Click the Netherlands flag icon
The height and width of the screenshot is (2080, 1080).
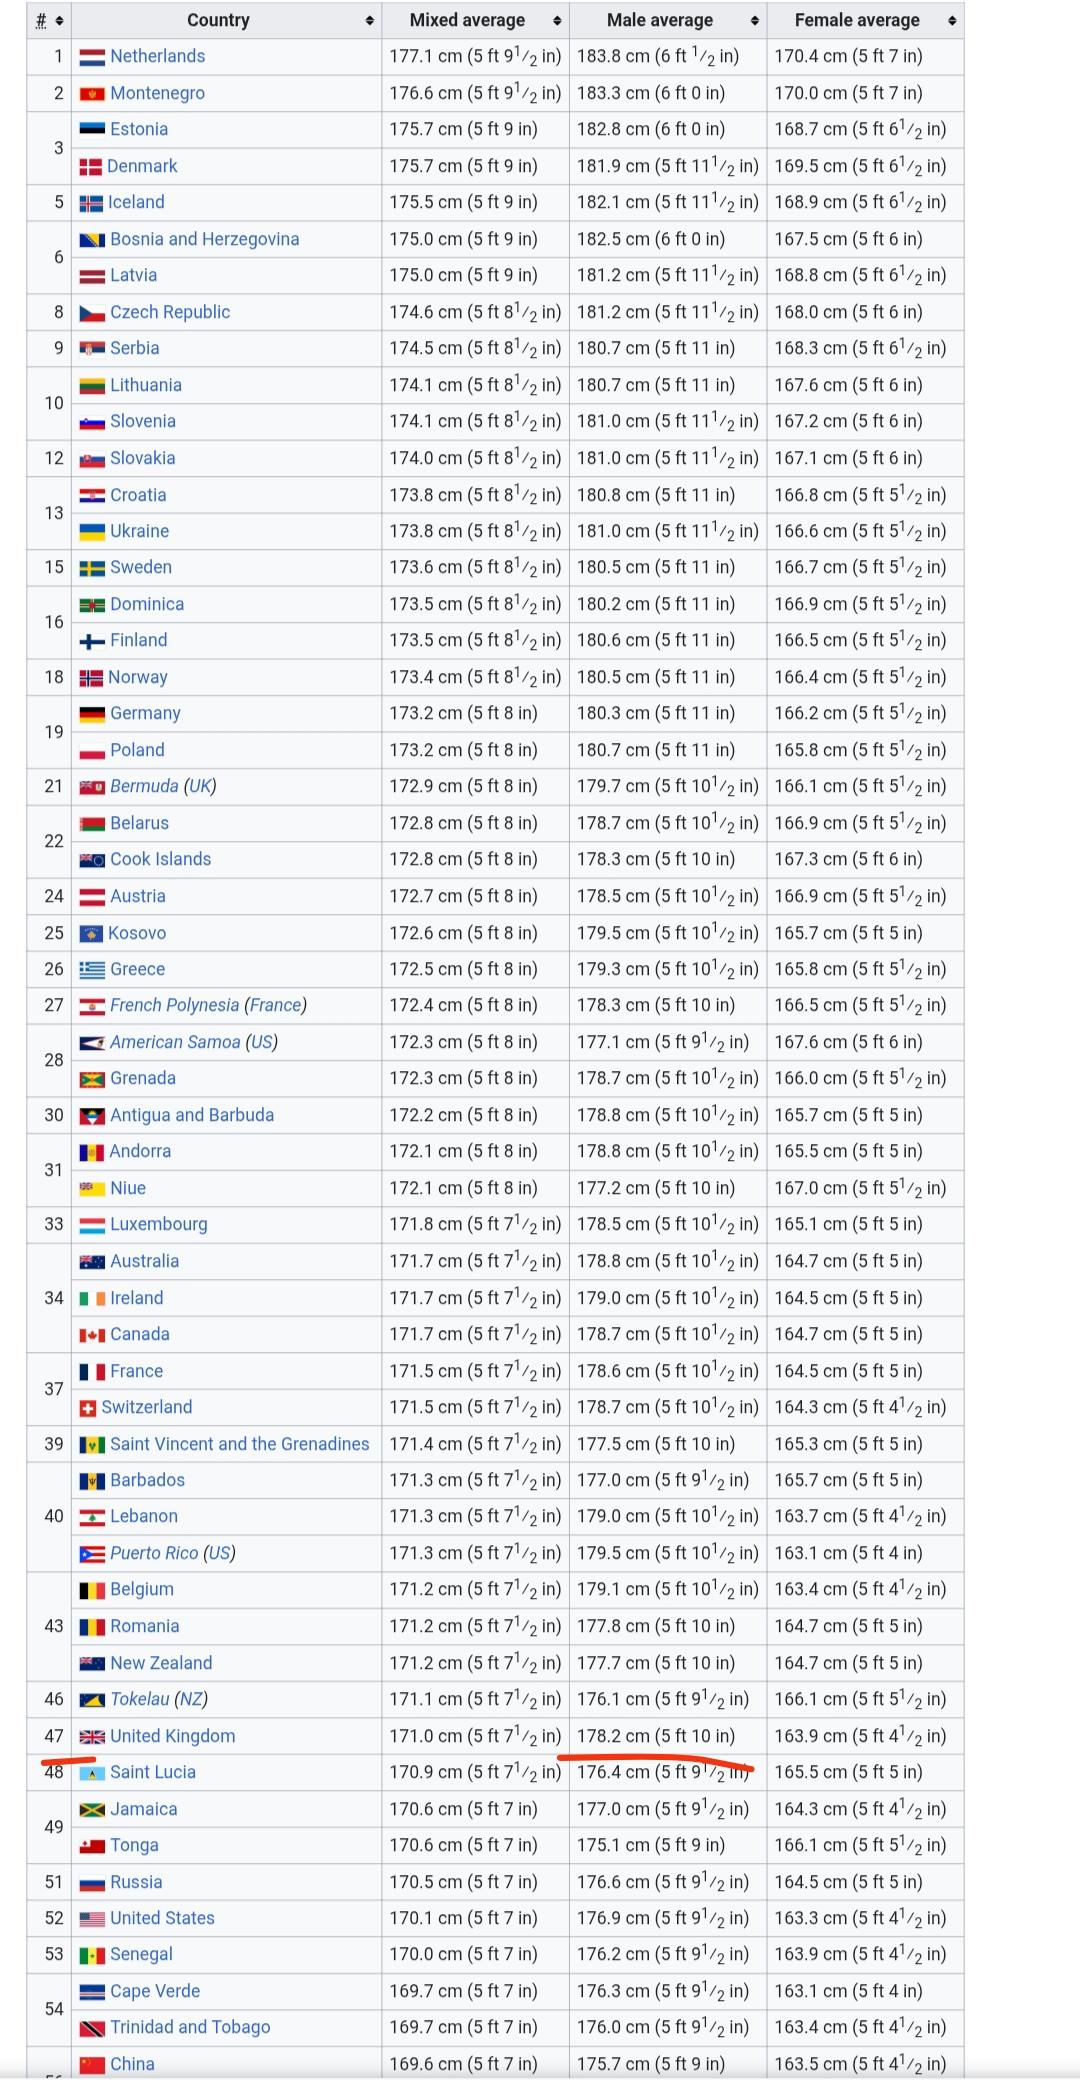coord(92,57)
